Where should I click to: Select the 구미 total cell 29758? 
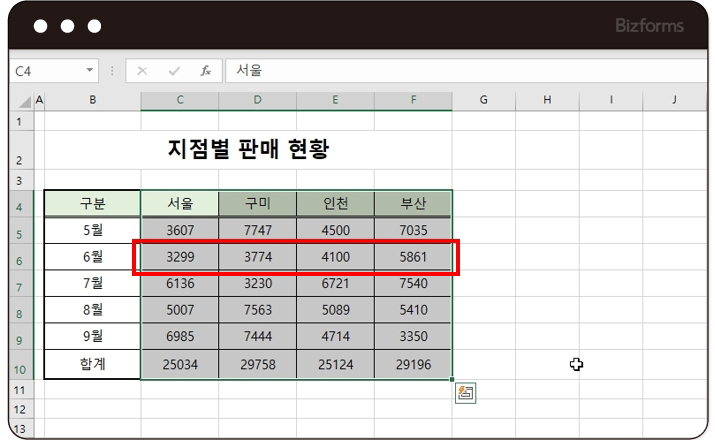coord(257,365)
